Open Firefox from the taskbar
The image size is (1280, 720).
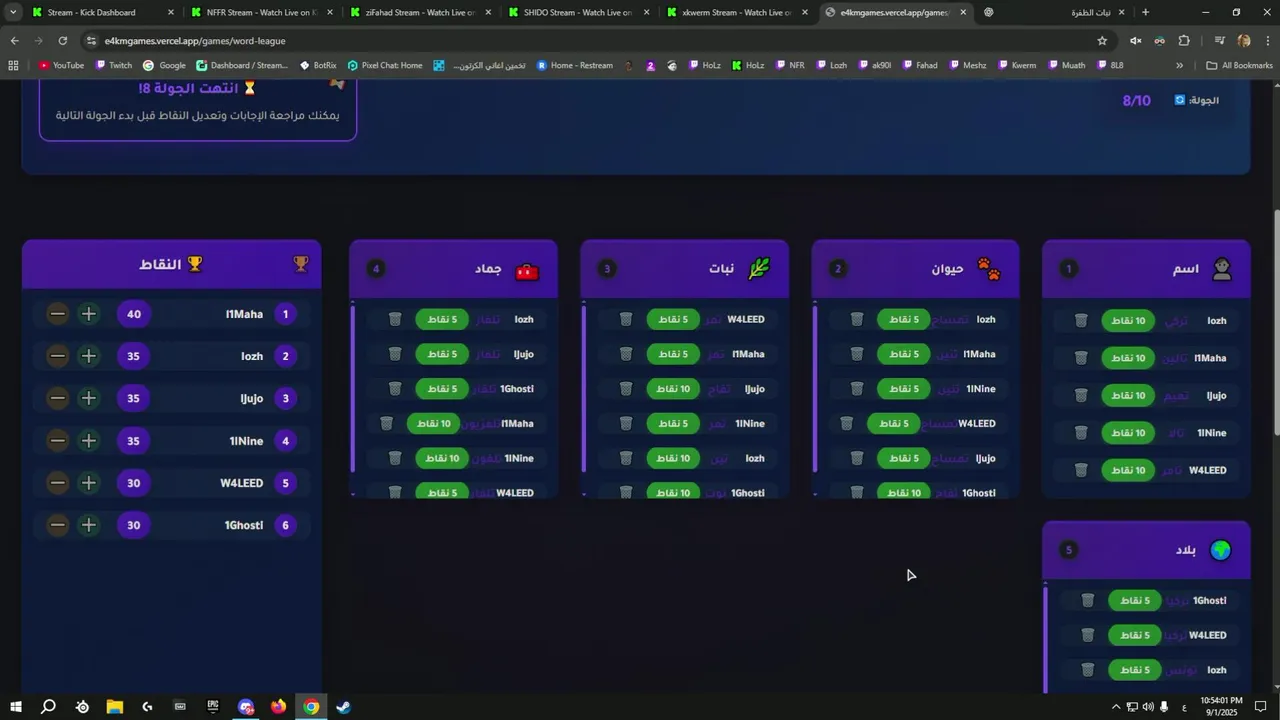[278, 707]
